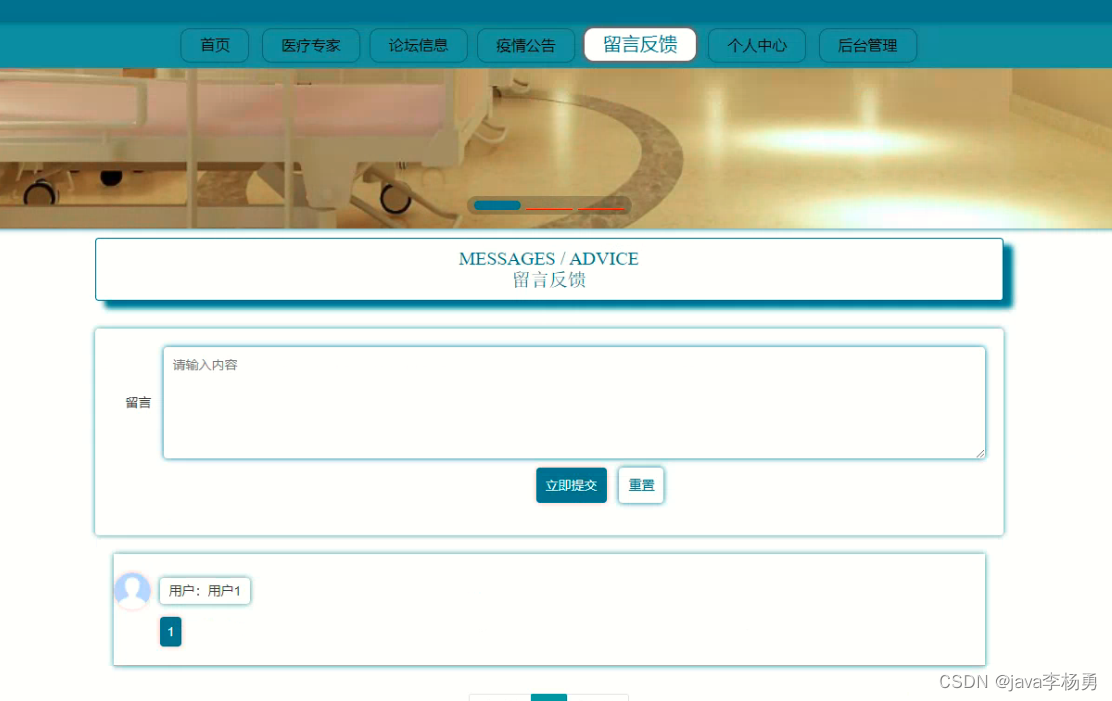Click the MESSAGES / ADVICE heading

point(548,259)
